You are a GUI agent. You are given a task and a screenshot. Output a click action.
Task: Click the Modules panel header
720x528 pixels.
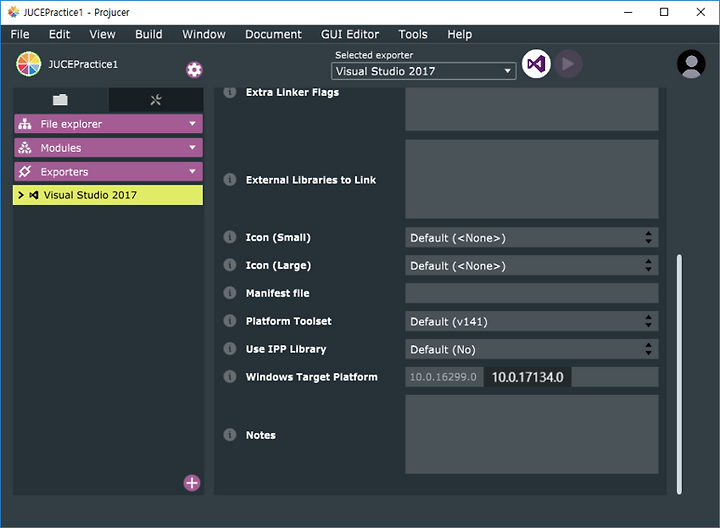click(108, 148)
